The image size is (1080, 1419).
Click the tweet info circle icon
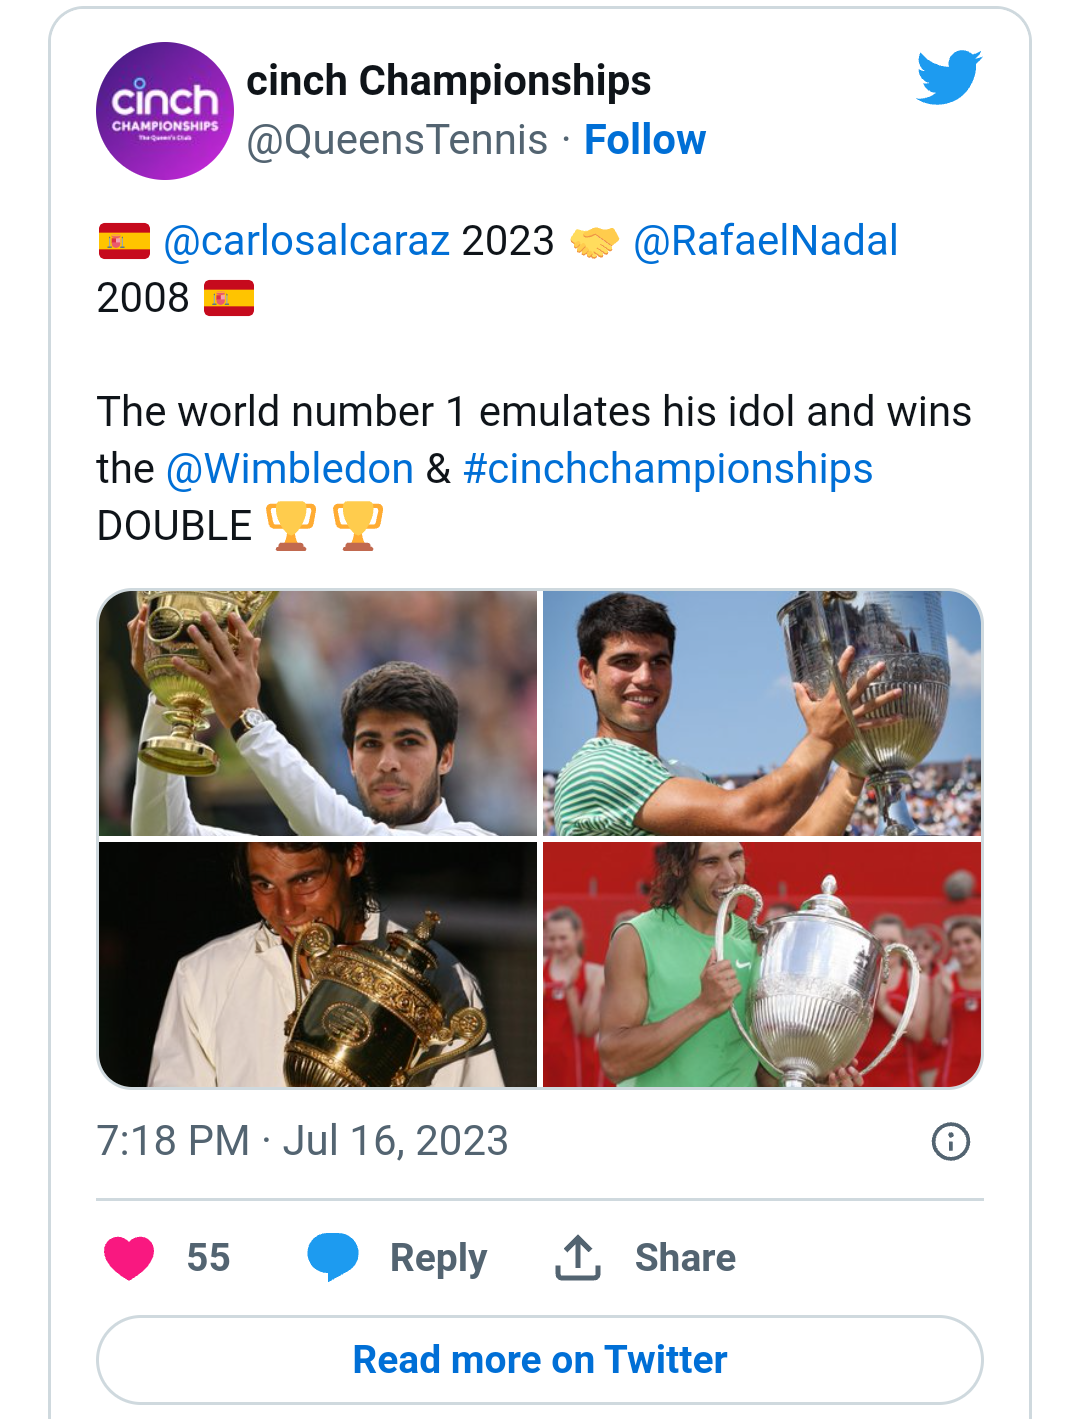950,1141
